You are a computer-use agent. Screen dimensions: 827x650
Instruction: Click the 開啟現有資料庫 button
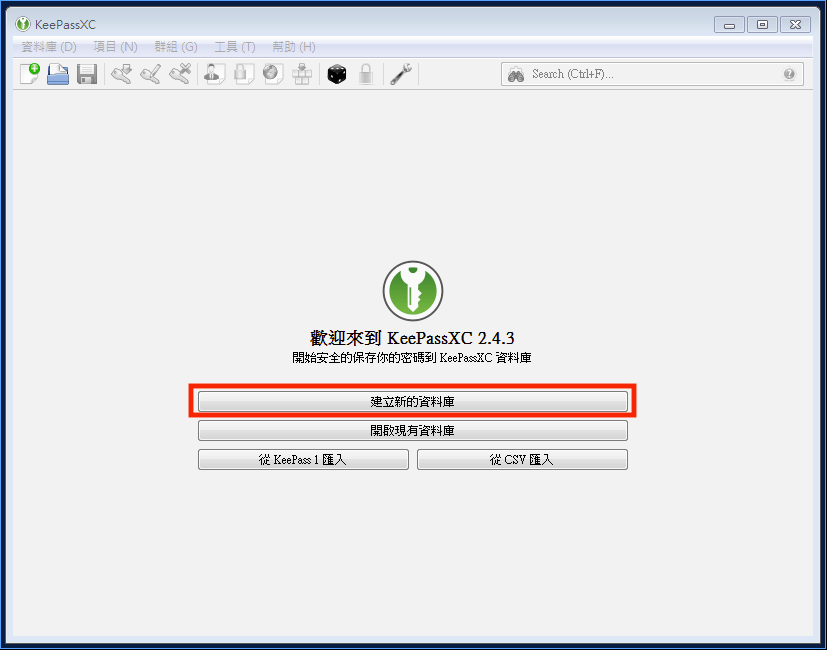pos(412,430)
